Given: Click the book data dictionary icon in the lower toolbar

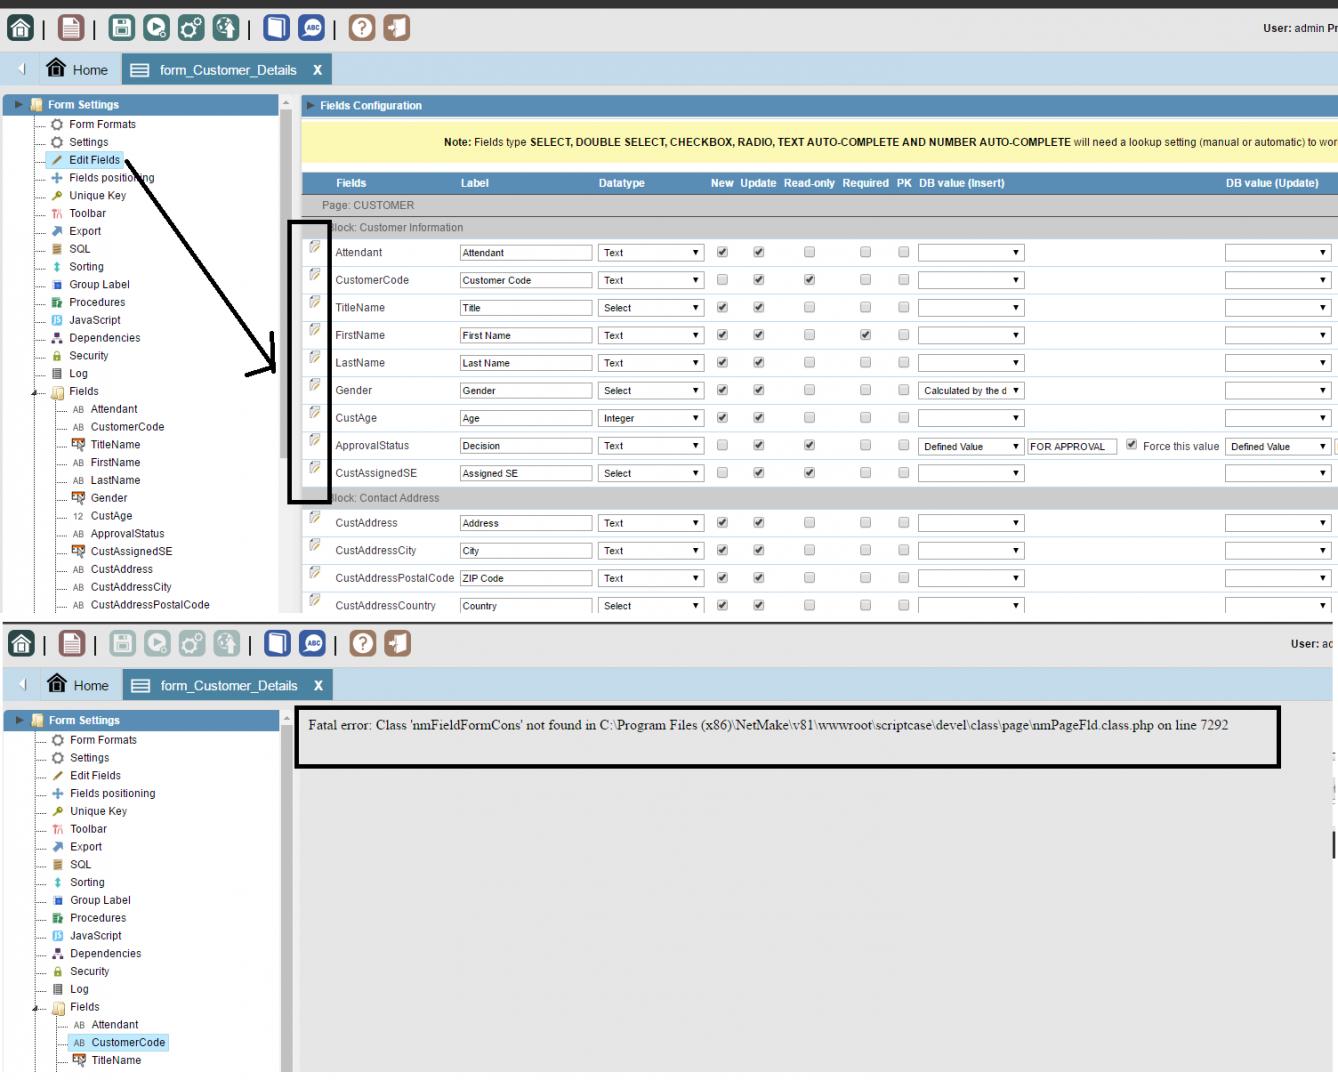Looking at the screenshot, I should pos(278,643).
